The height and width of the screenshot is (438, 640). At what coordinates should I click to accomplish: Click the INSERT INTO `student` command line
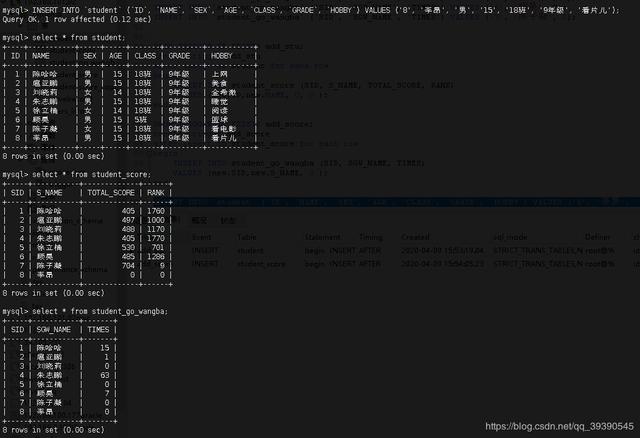tap(311, 10)
